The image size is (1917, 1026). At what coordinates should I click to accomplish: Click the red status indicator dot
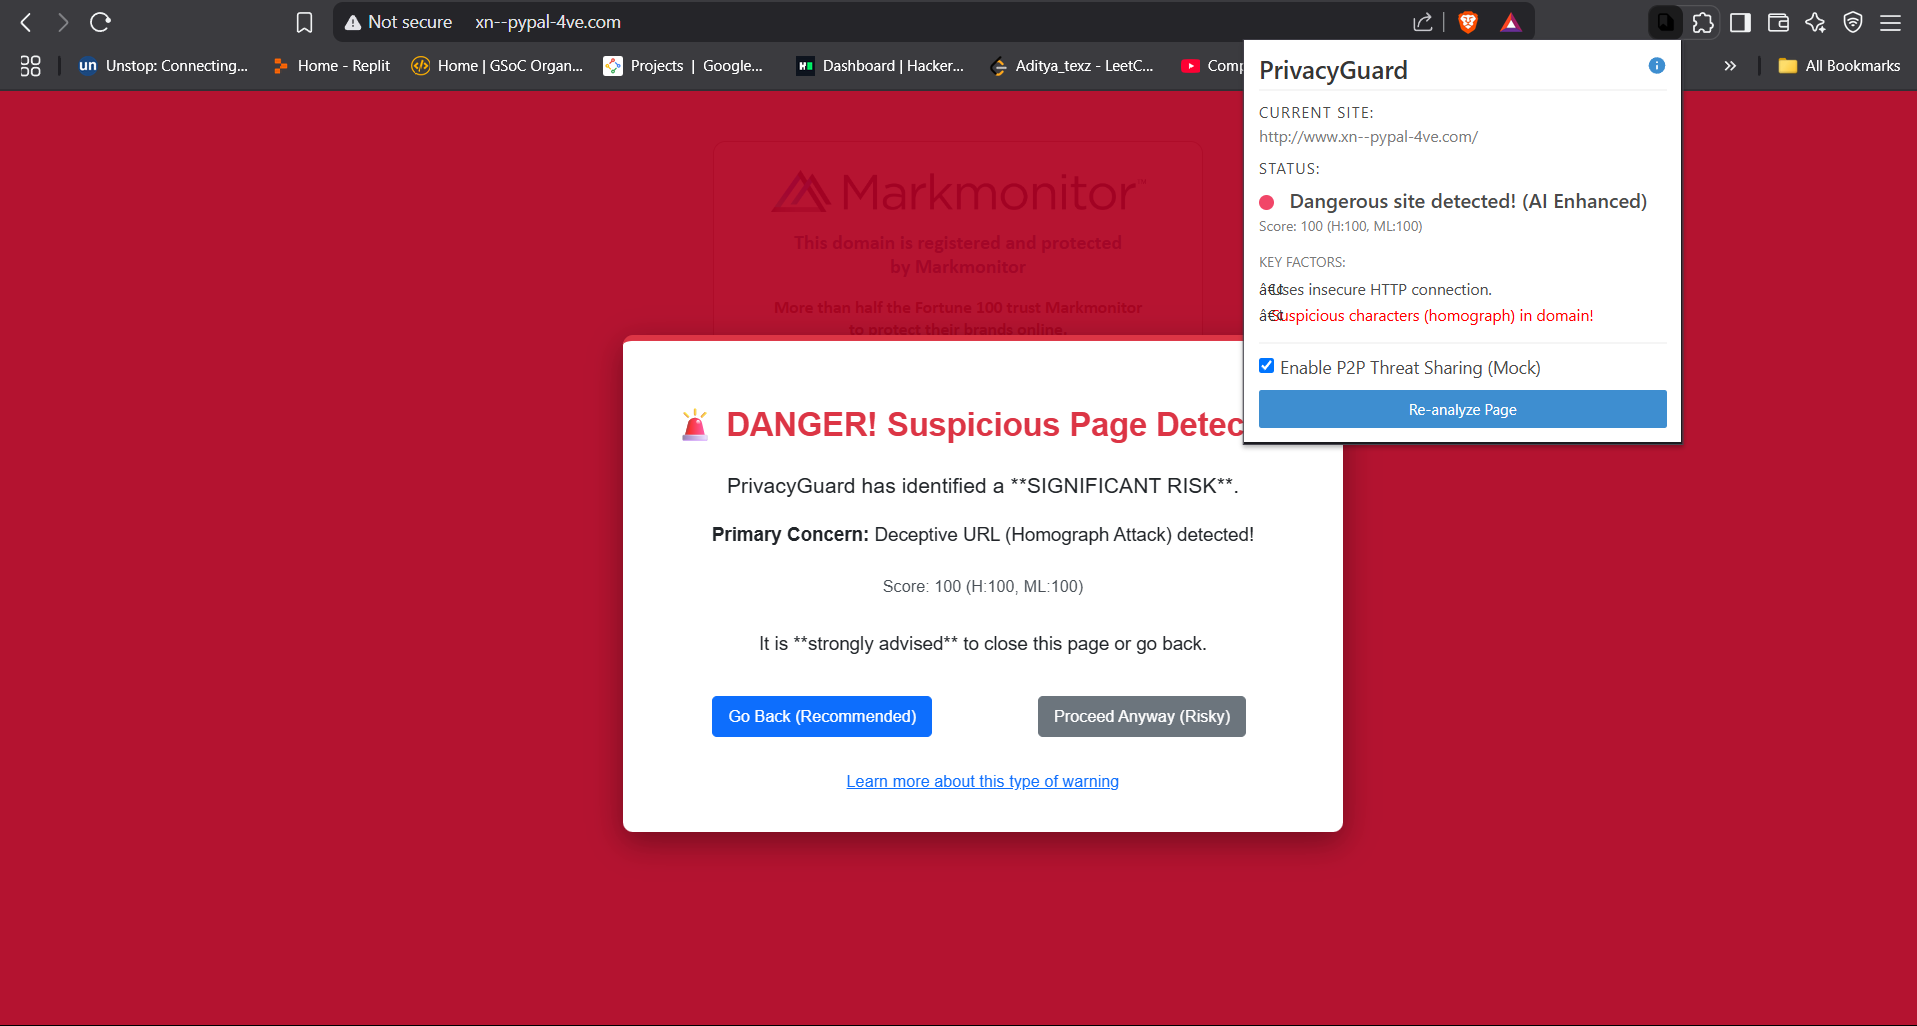(1267, 202)
